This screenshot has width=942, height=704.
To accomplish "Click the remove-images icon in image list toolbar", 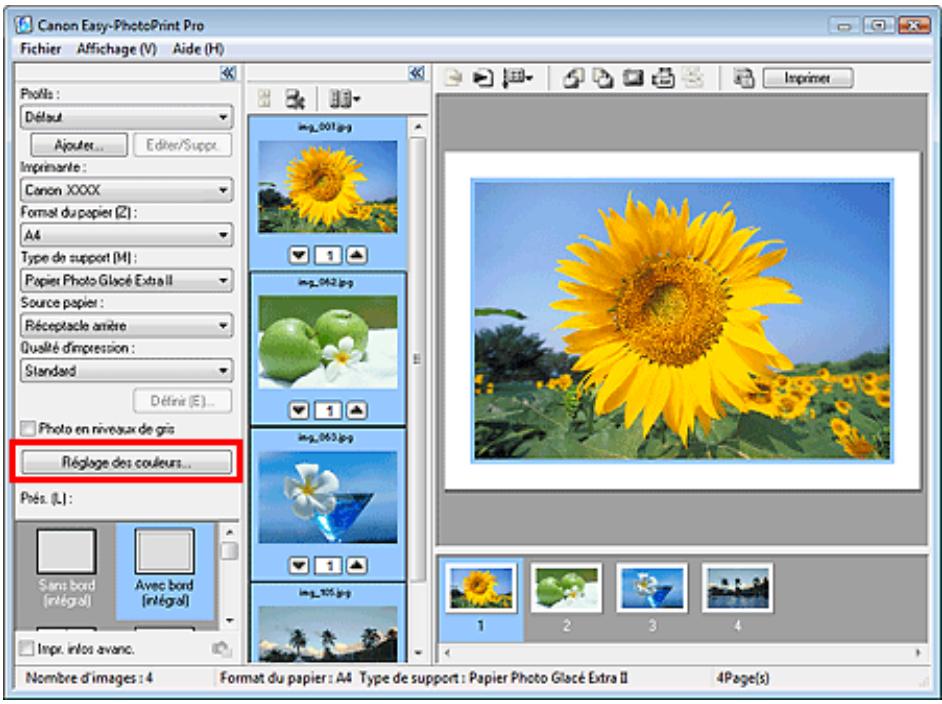I will 294,99.
